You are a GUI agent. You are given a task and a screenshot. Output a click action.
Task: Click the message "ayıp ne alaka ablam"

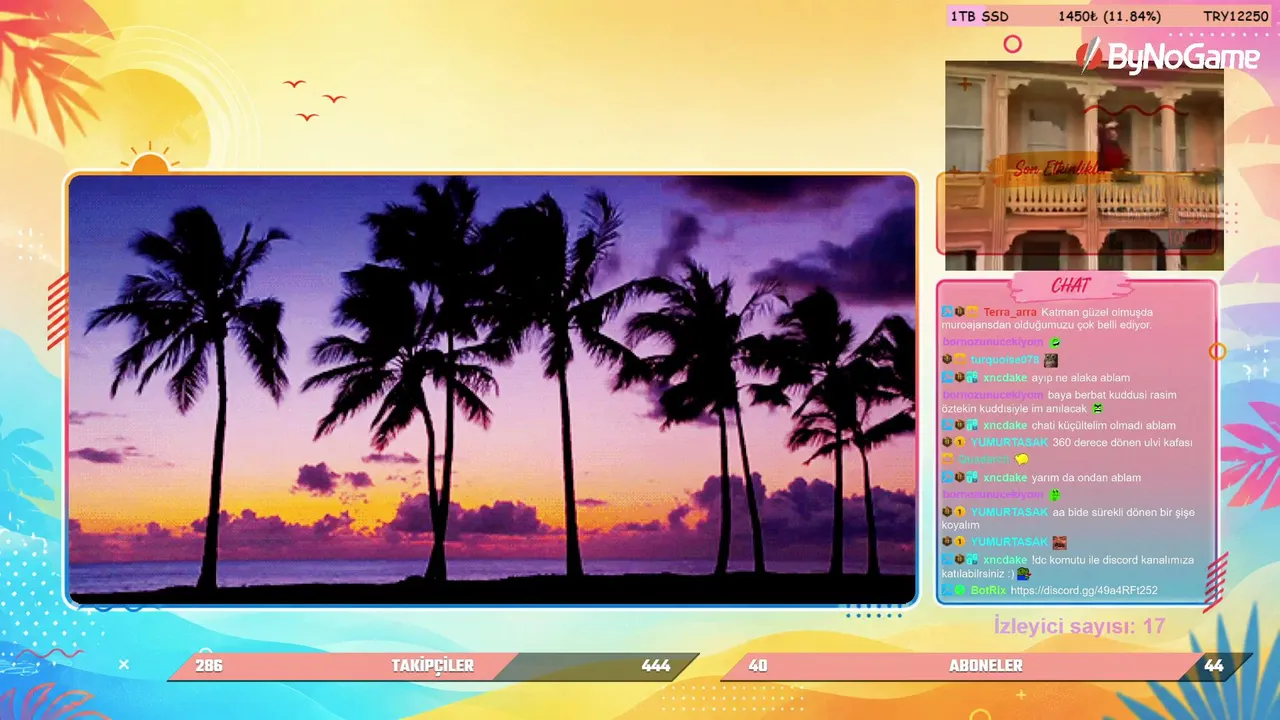[x=1081, y=378]
